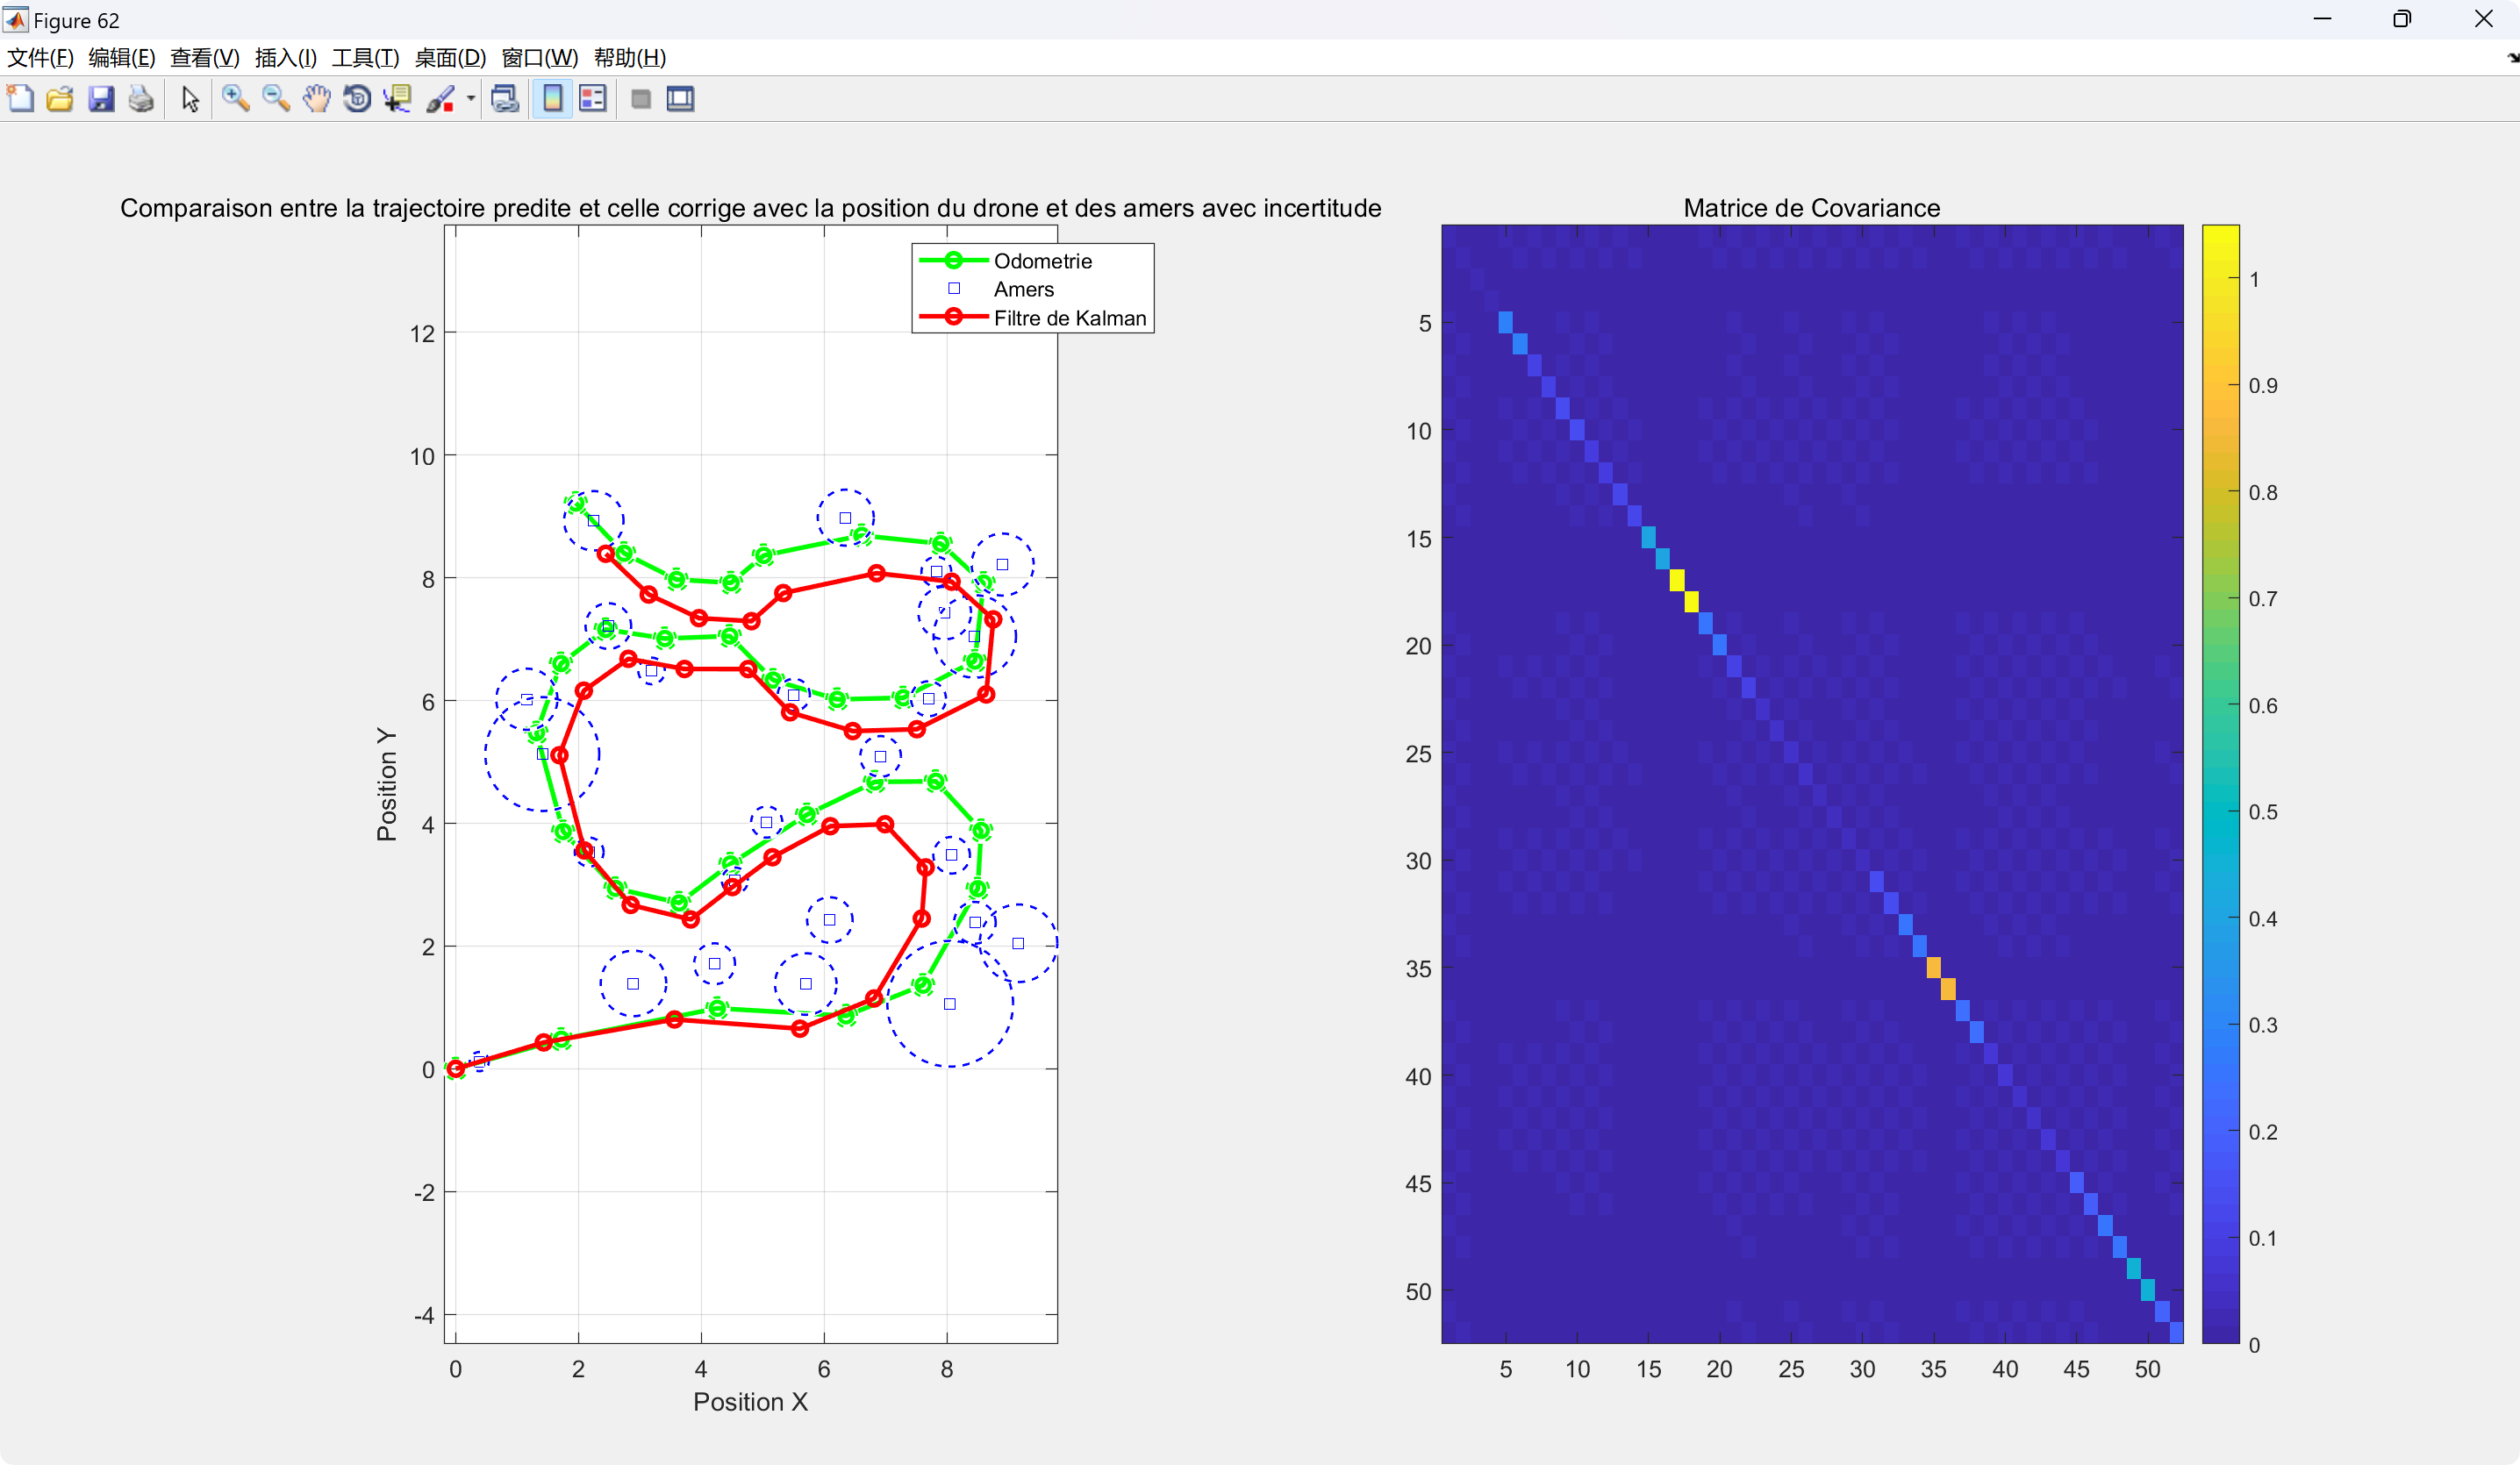The width and height of the screenshot is (2520, 1465).
Task: Click the Print Figure icon
Action: (142, 99)
